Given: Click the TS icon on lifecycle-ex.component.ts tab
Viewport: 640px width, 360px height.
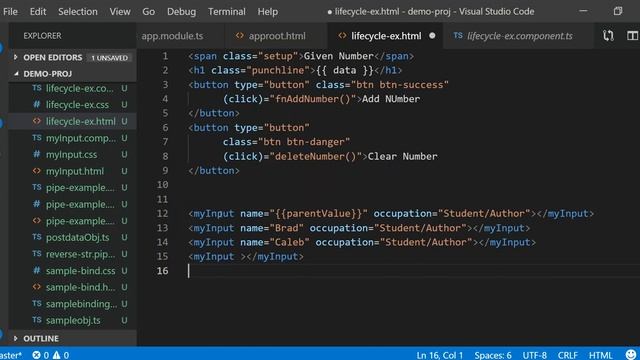Looking at the screenshot, I should point(458,36).
